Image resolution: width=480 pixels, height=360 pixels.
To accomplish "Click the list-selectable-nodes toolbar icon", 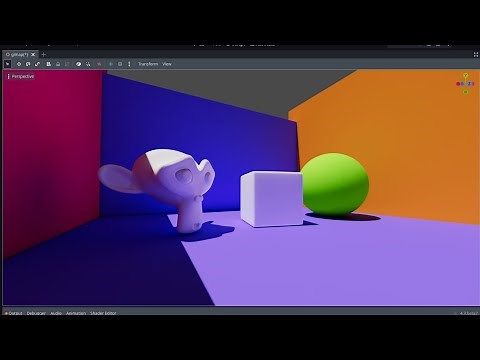I will 49,64.
